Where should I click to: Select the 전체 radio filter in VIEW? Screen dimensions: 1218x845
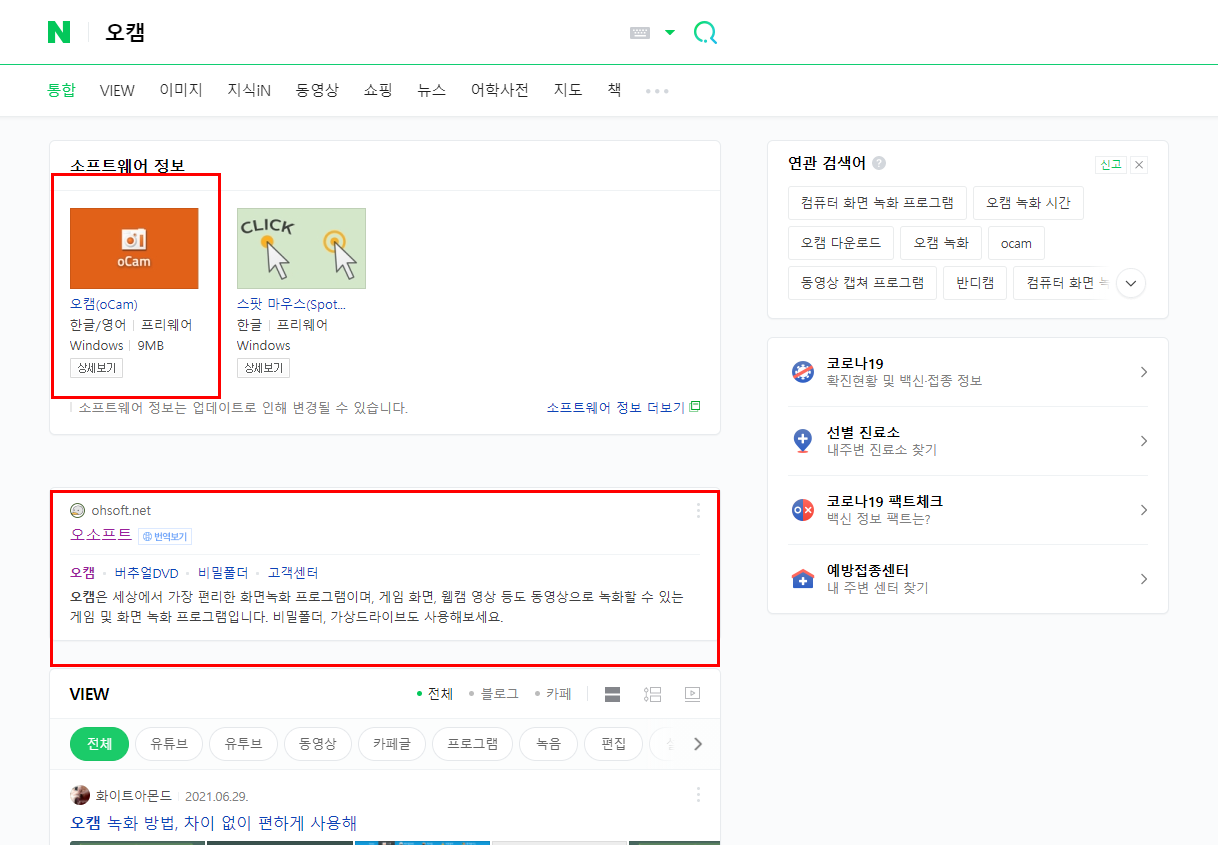(x=435, y=694)
